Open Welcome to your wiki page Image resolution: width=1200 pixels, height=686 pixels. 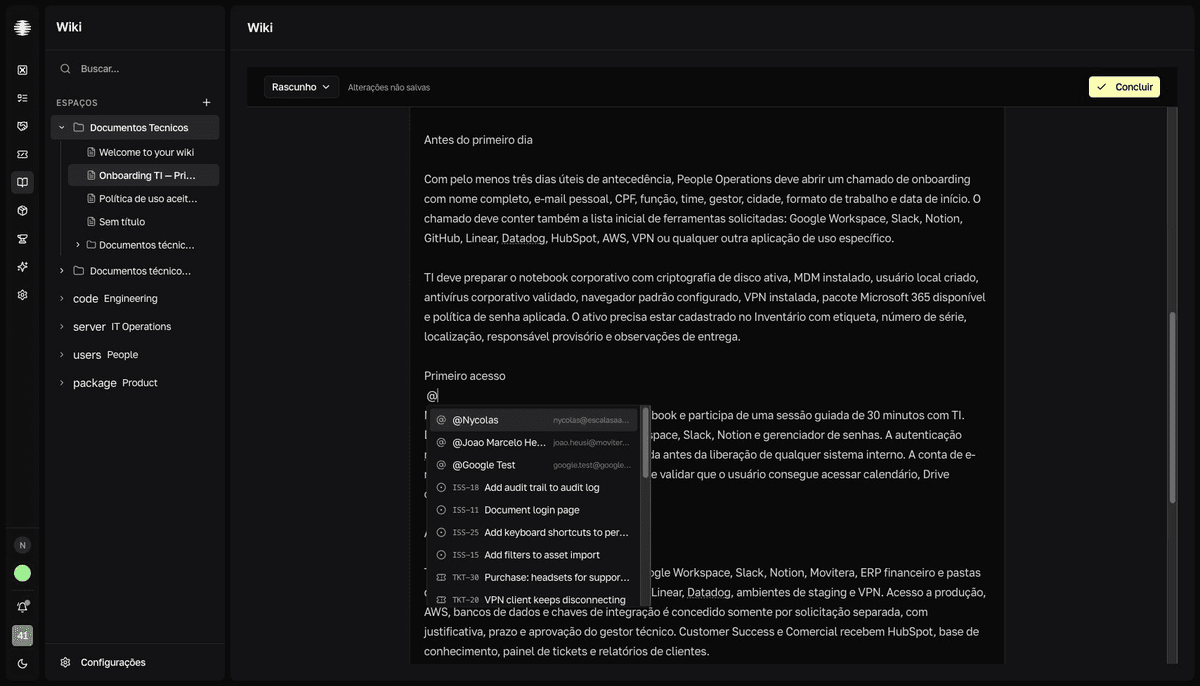click(x=143, y=152)
